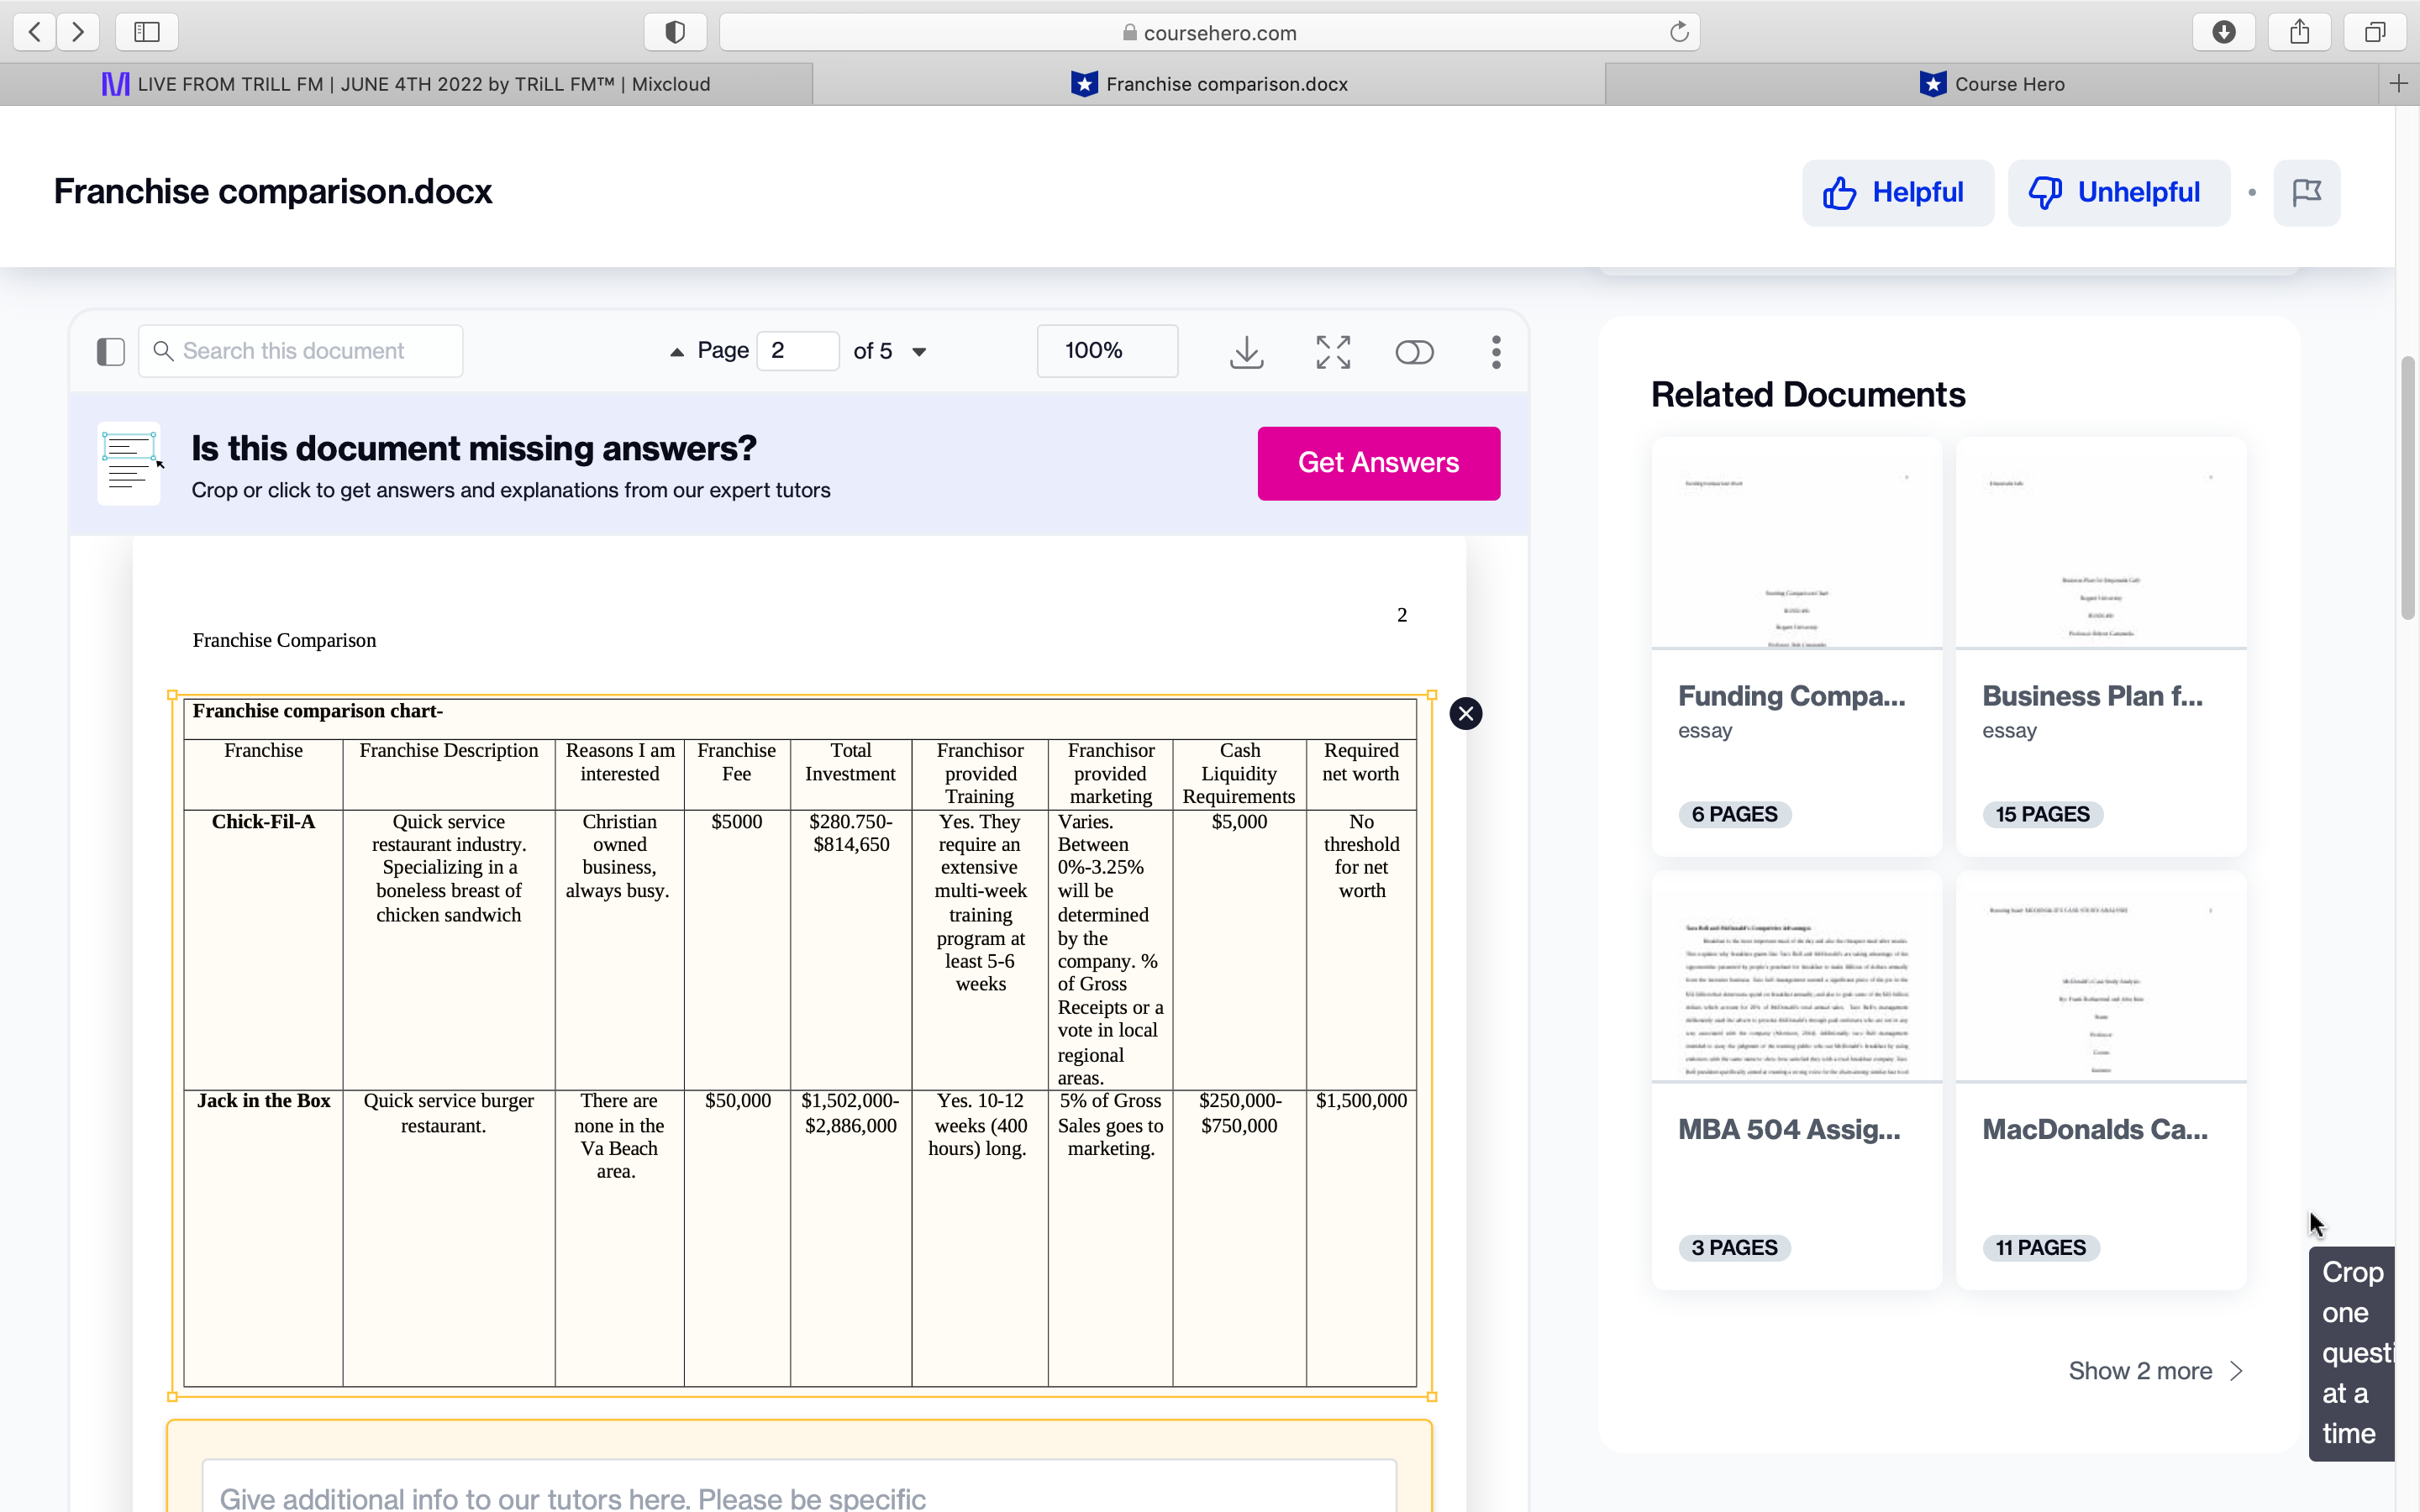Focus the Search this document field
The height and width of the screenshot is (1512, 2420).
[301, 351]
